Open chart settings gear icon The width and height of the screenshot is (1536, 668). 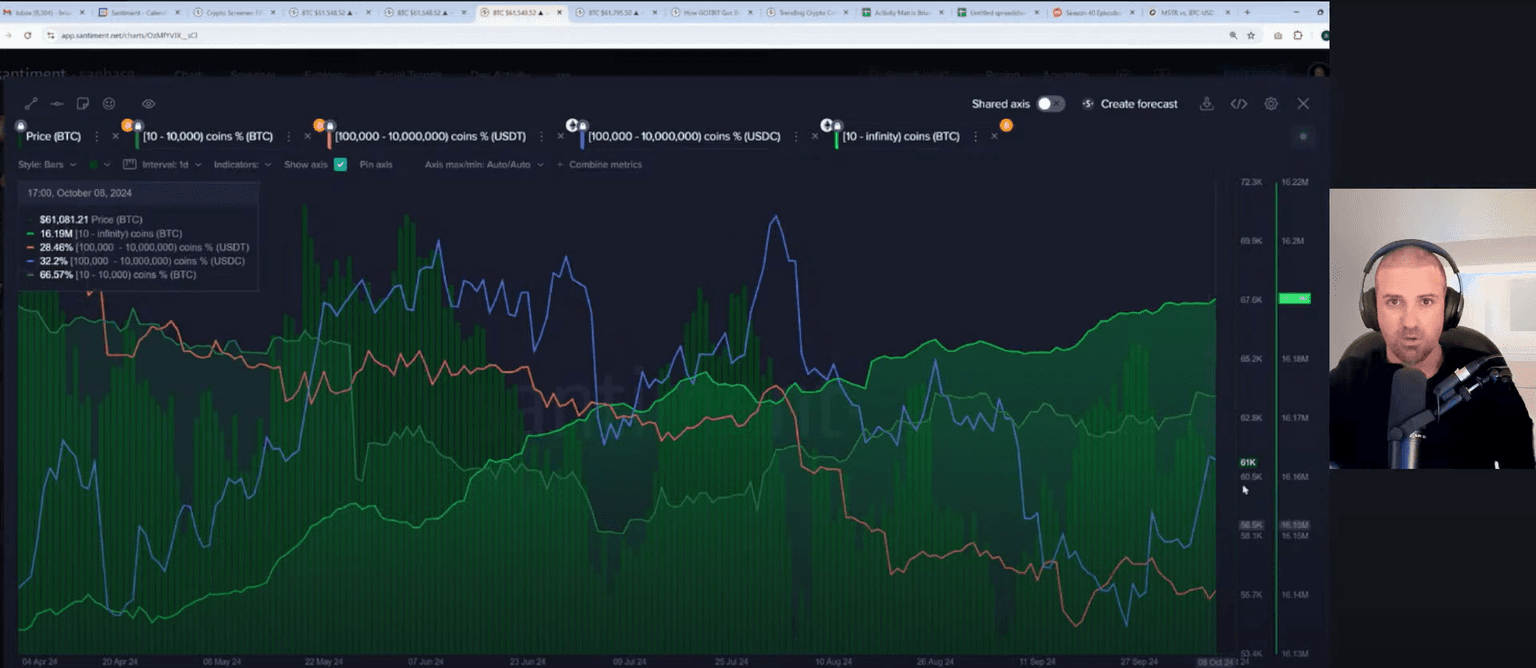coord(1271,104)
